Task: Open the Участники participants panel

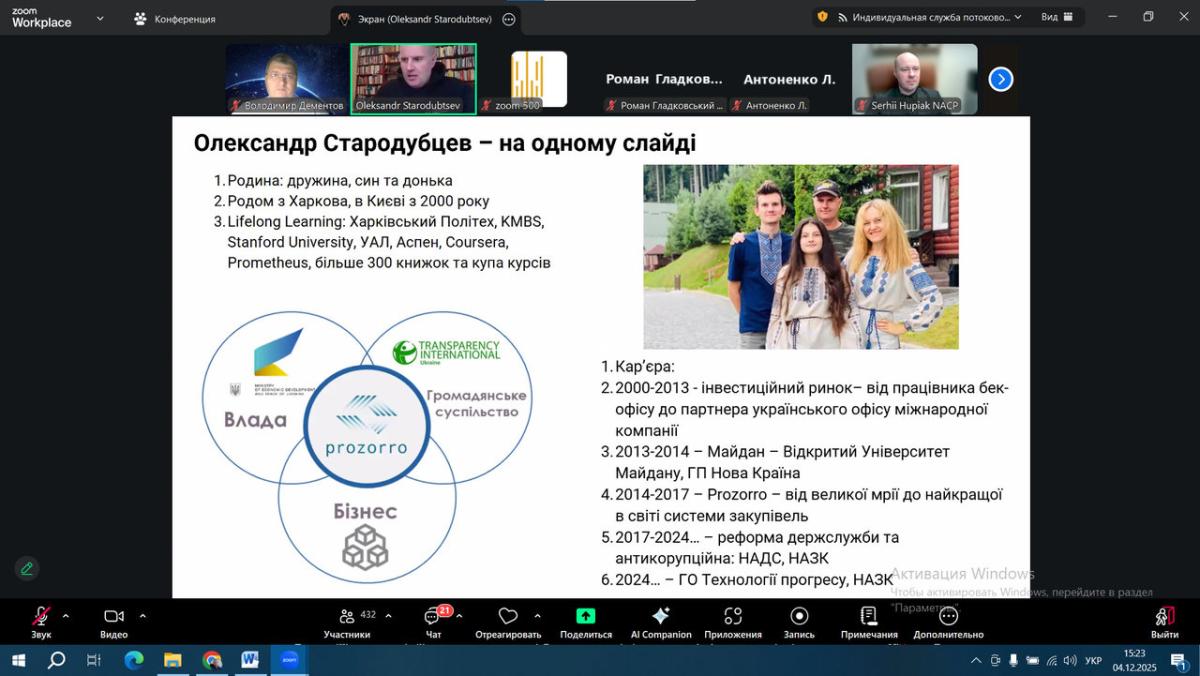Action: pos(347,617)
